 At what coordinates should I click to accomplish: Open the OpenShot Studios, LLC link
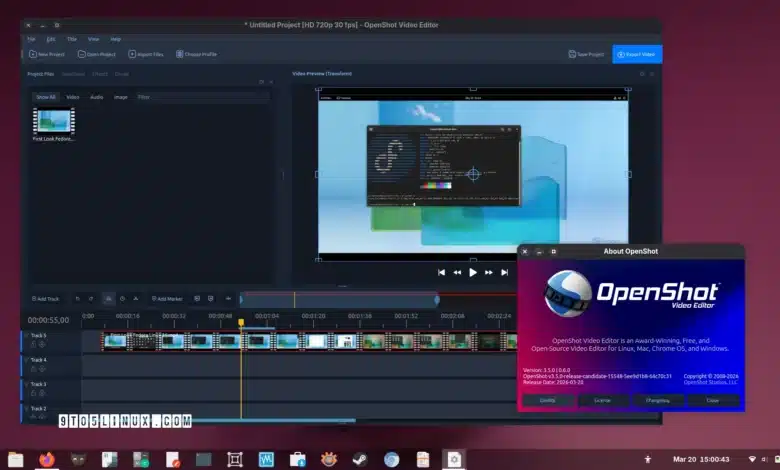[711, 382]
